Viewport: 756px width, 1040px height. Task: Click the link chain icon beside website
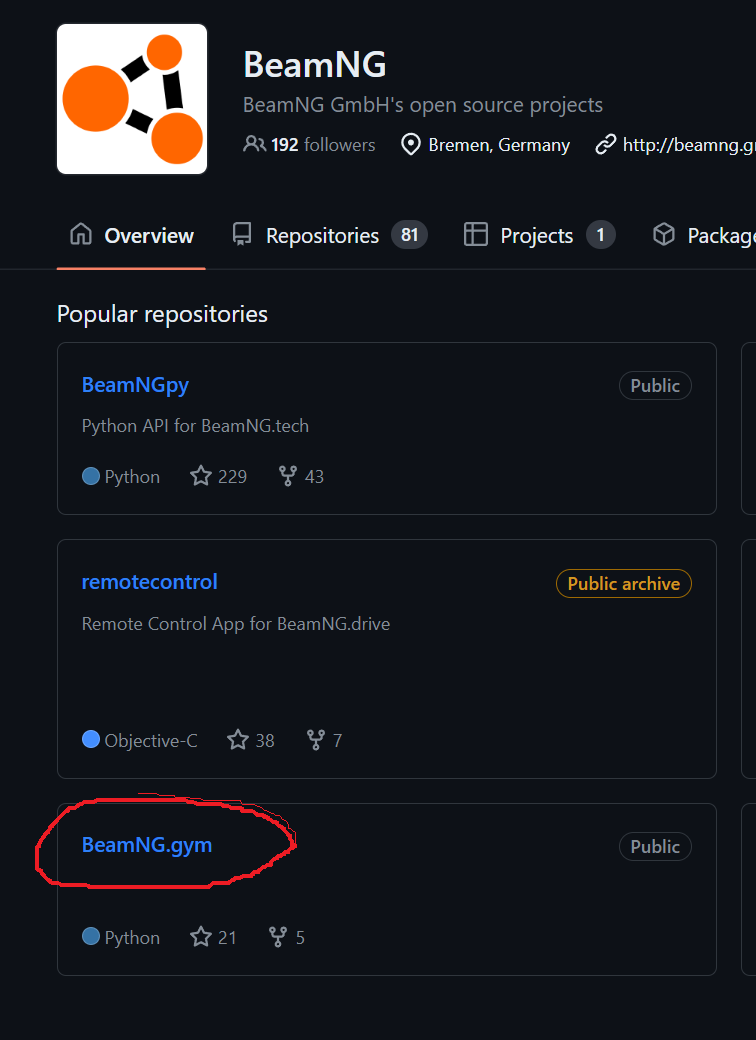(605, 145)
